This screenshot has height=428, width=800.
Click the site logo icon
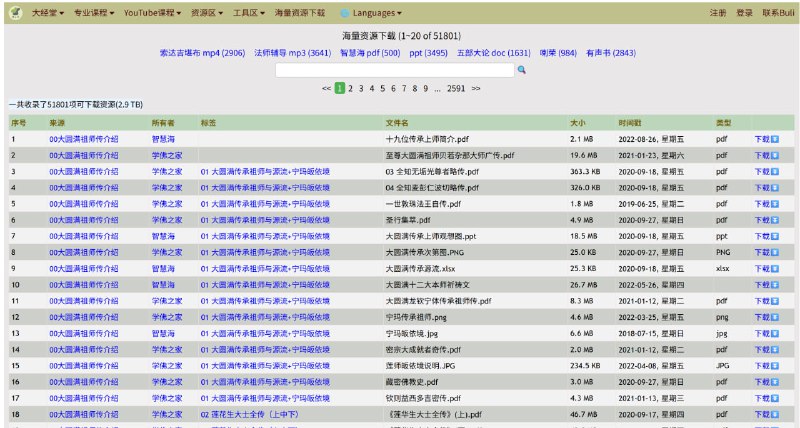[16, 12]
